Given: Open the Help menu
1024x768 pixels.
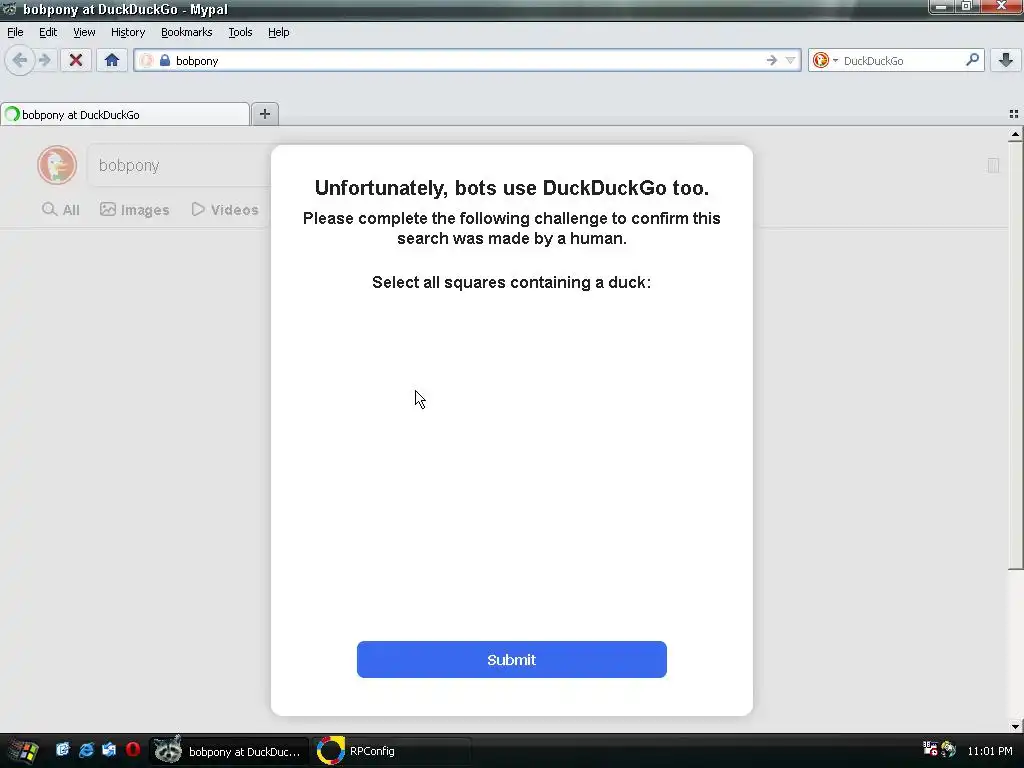Looking at the screenshot, I should pos(278,32).
